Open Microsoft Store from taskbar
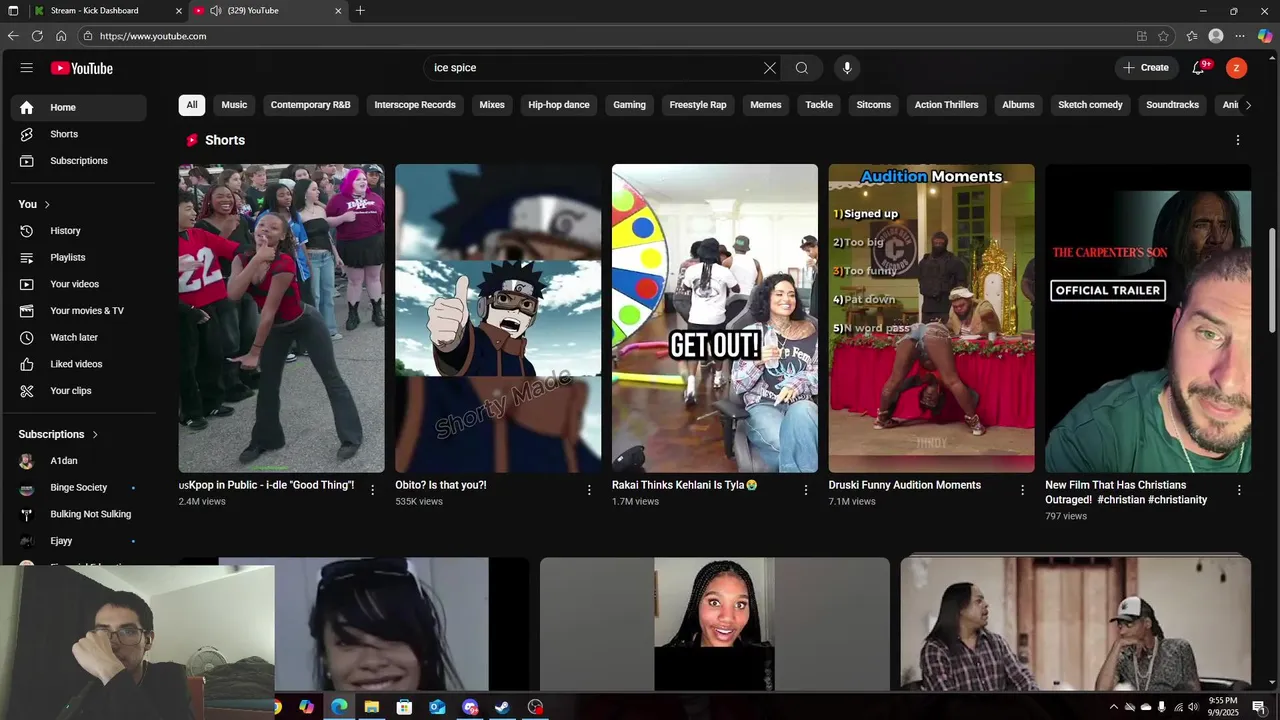Screen dimensions: 1280x720 pos(404,707)
